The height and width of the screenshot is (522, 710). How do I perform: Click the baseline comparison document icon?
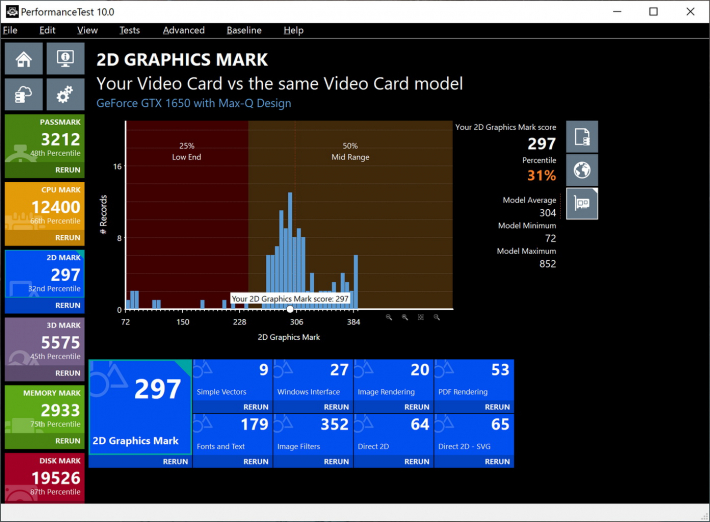(582, 136)
